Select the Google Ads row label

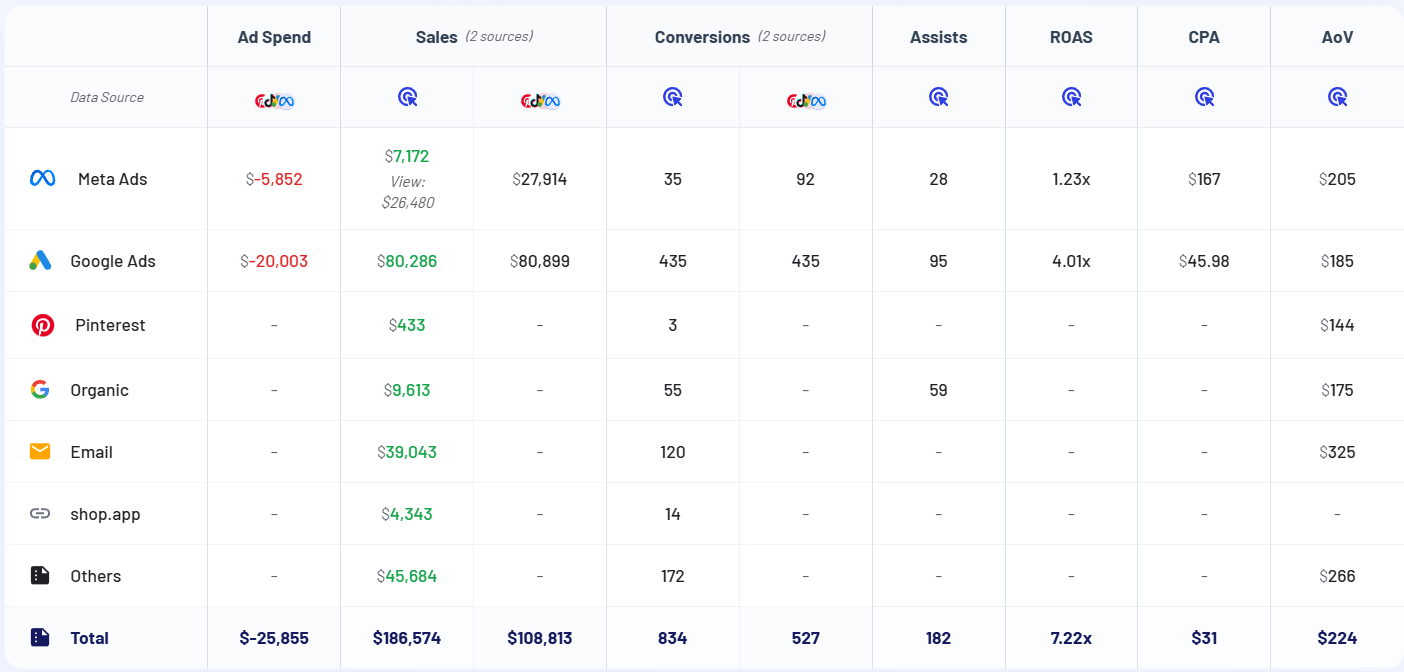coord(113,261)
